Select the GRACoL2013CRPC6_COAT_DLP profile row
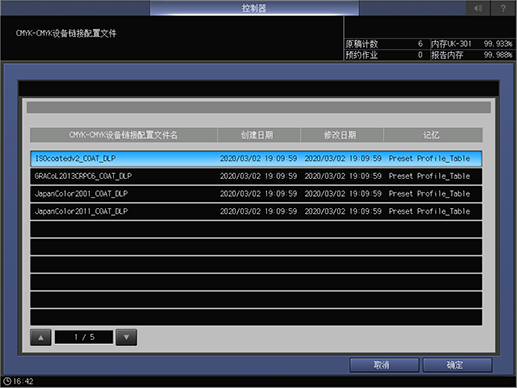The image size is (517, 388). tap(256, 176)
